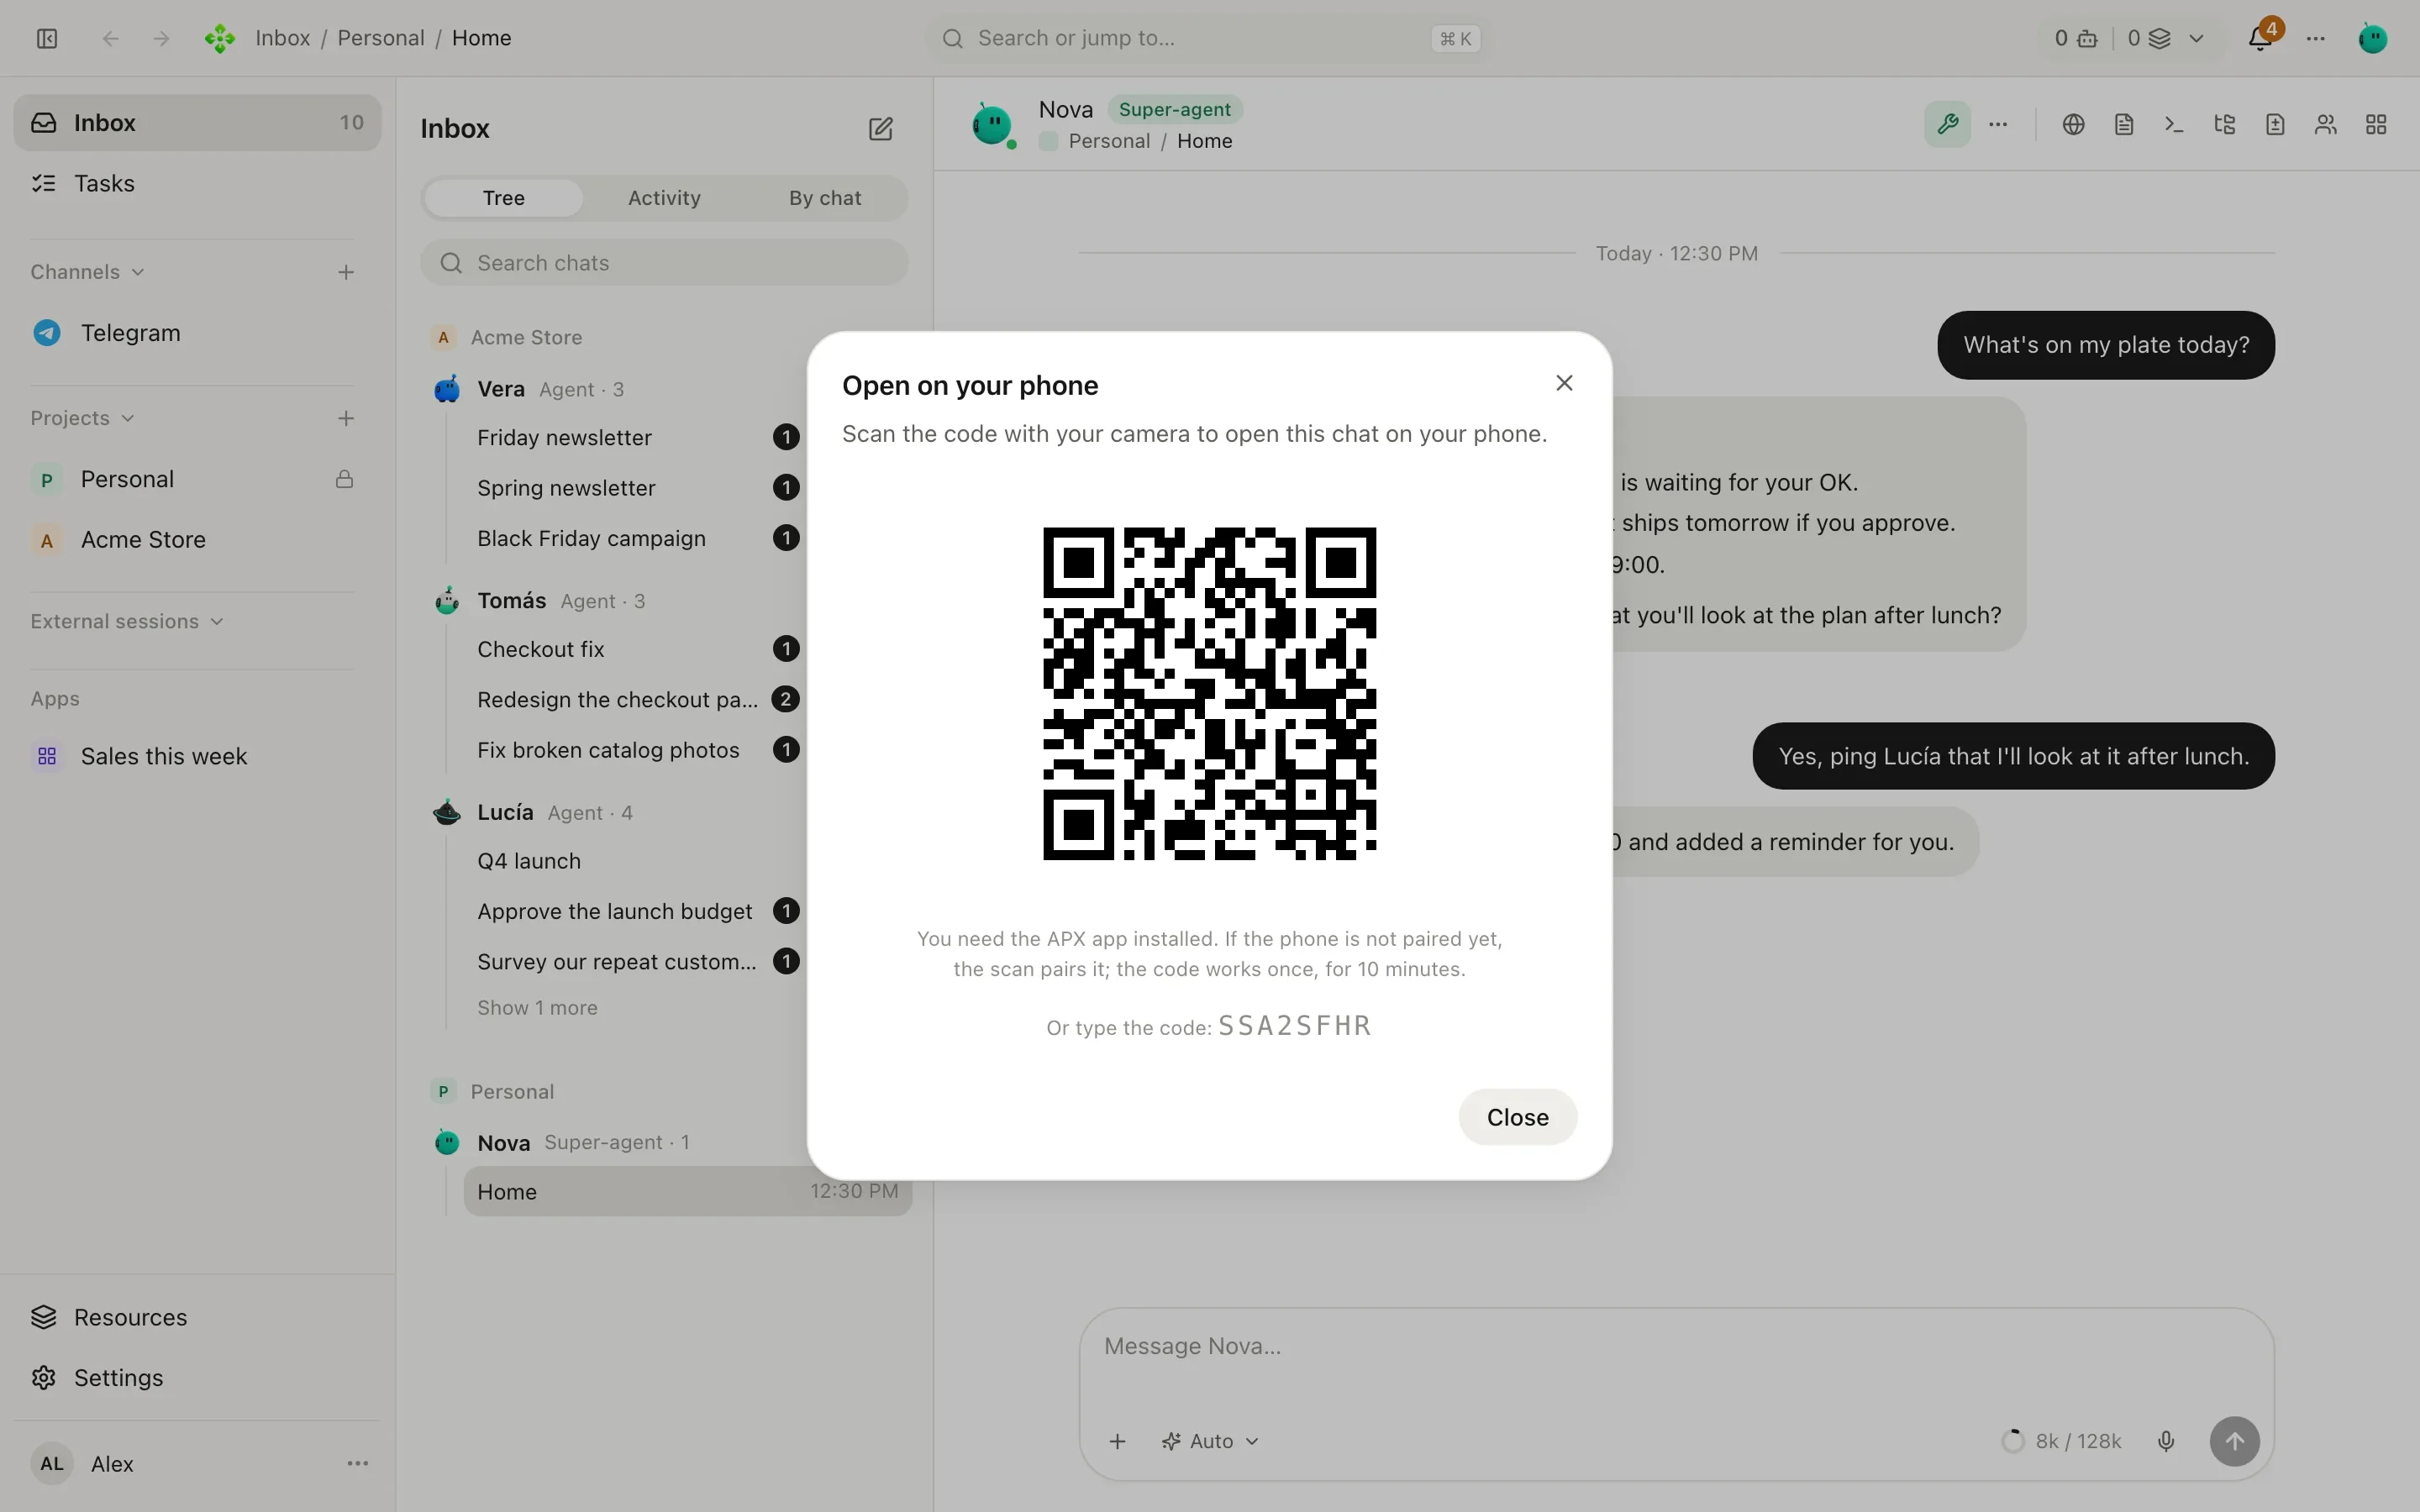
Task: Open Alex account more options
Action: (357, 1463)
